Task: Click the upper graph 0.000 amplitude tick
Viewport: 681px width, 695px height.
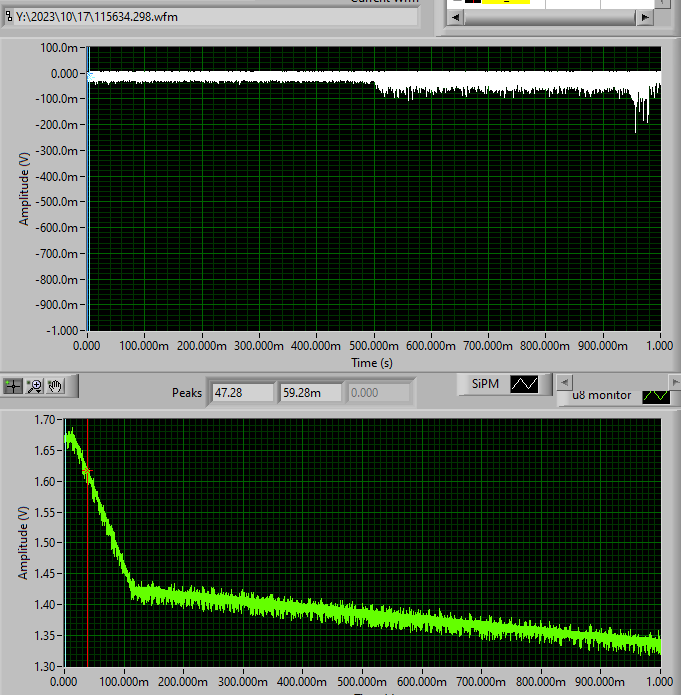Action: point(65,74)
